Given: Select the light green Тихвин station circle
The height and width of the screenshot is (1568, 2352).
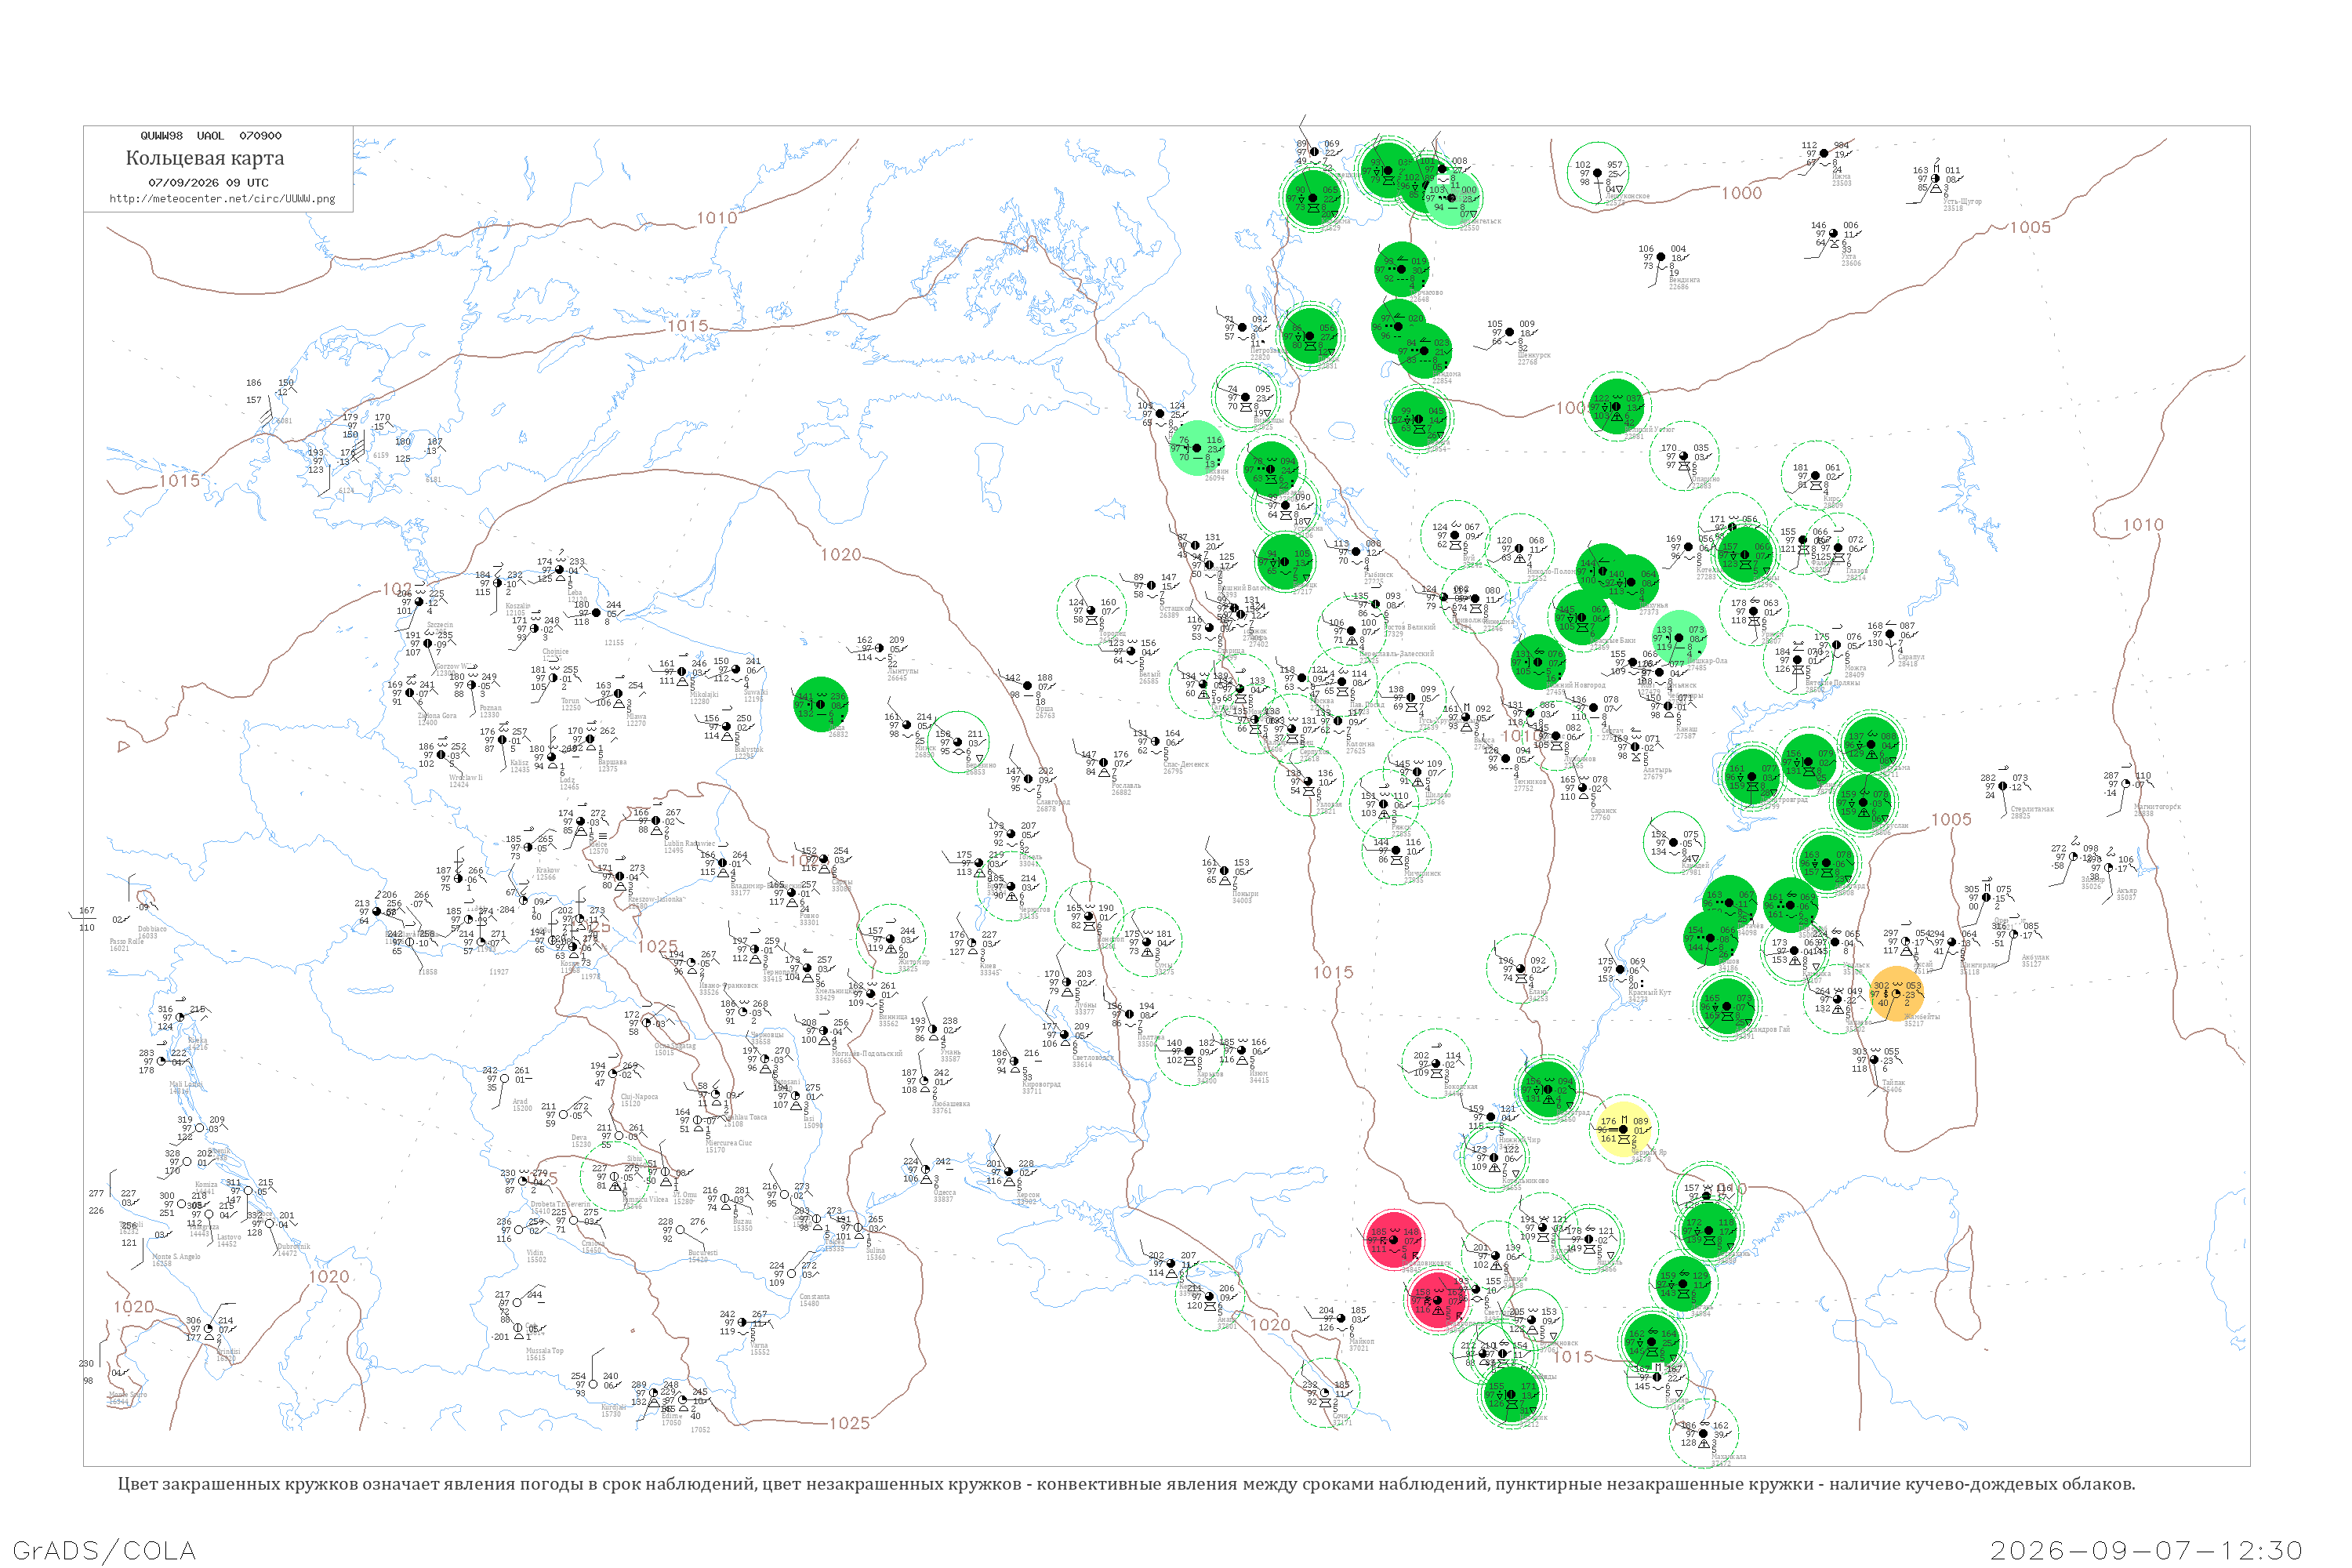Looking at the screenshot, I should coord(1197,448).
